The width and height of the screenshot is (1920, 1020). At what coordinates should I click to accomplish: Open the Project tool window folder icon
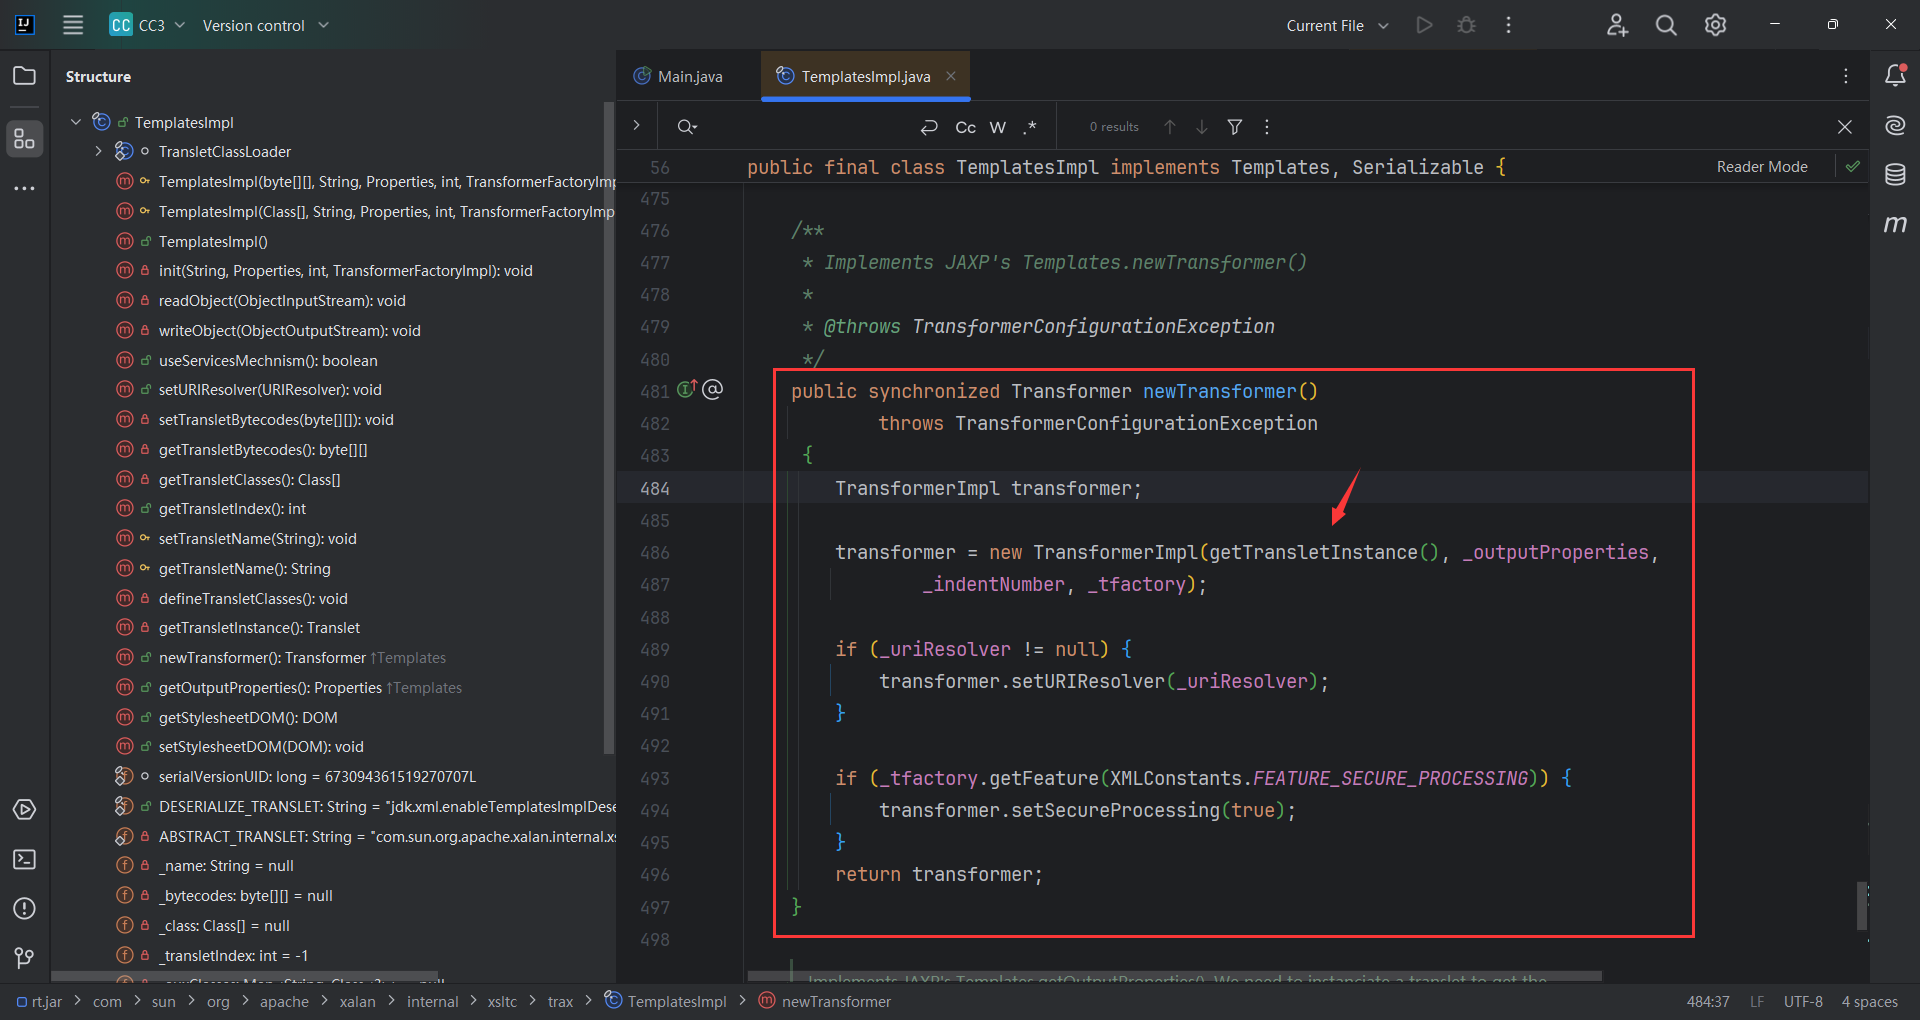[25, 76]
